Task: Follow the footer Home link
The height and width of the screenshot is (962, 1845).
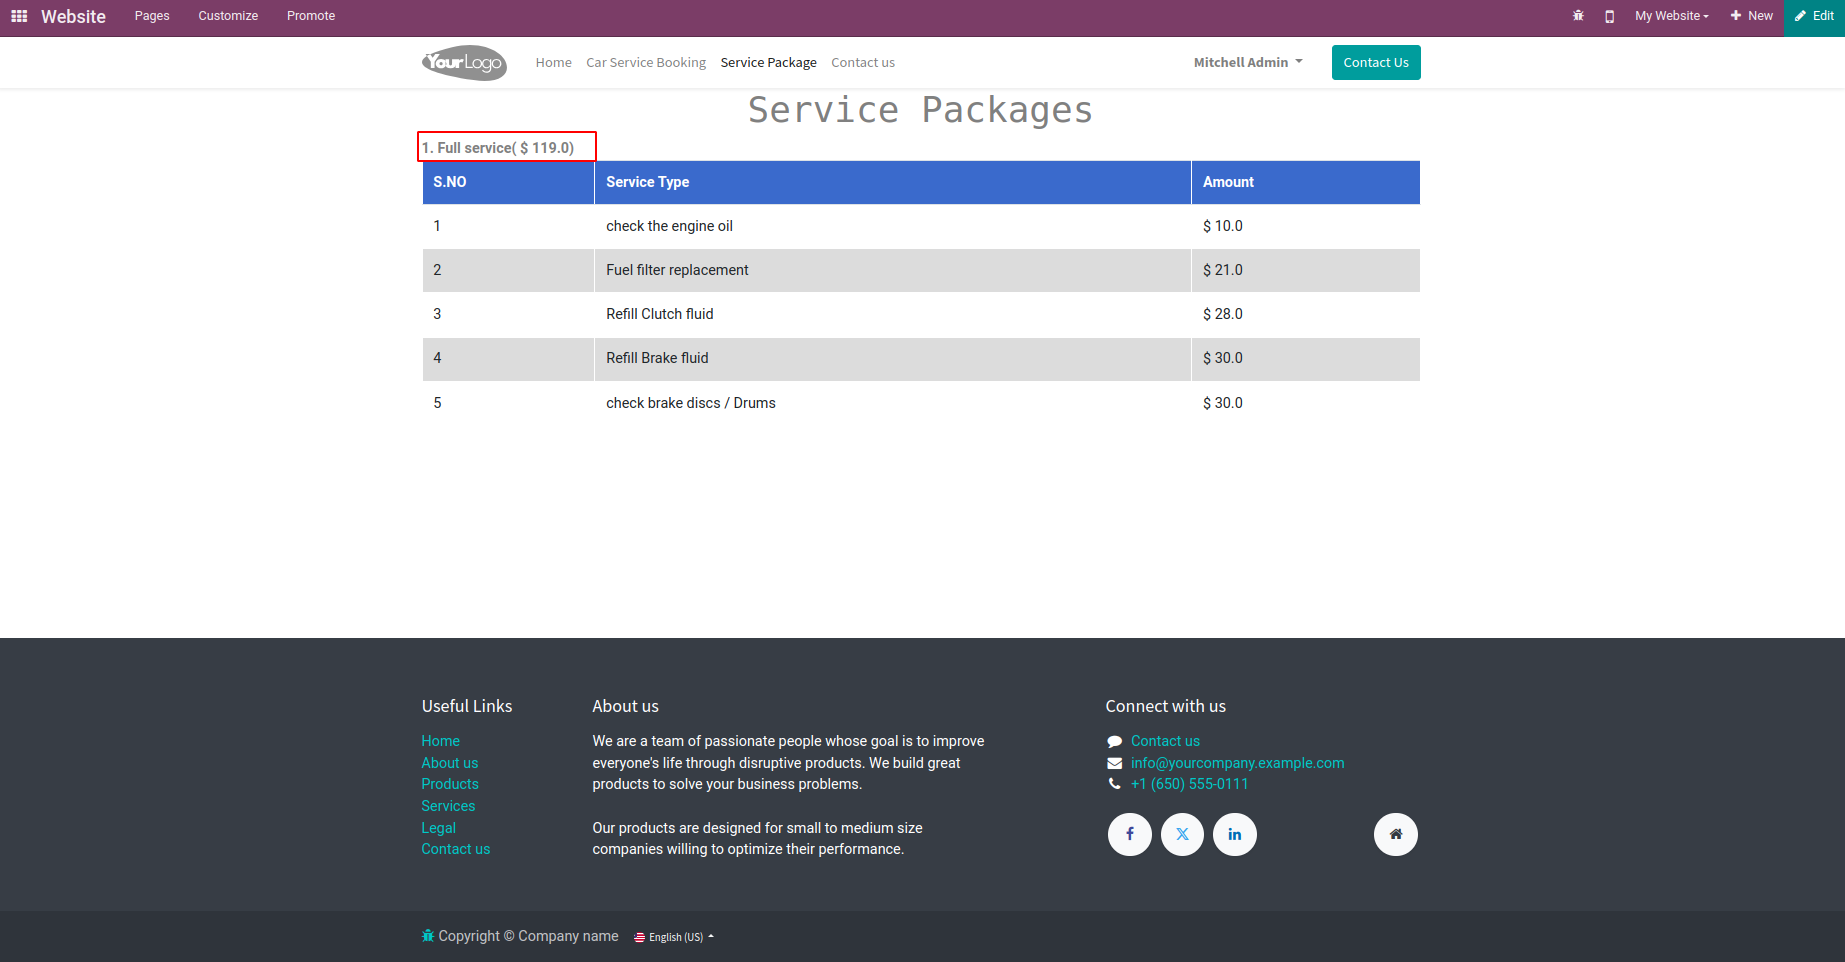Action: 441,741
